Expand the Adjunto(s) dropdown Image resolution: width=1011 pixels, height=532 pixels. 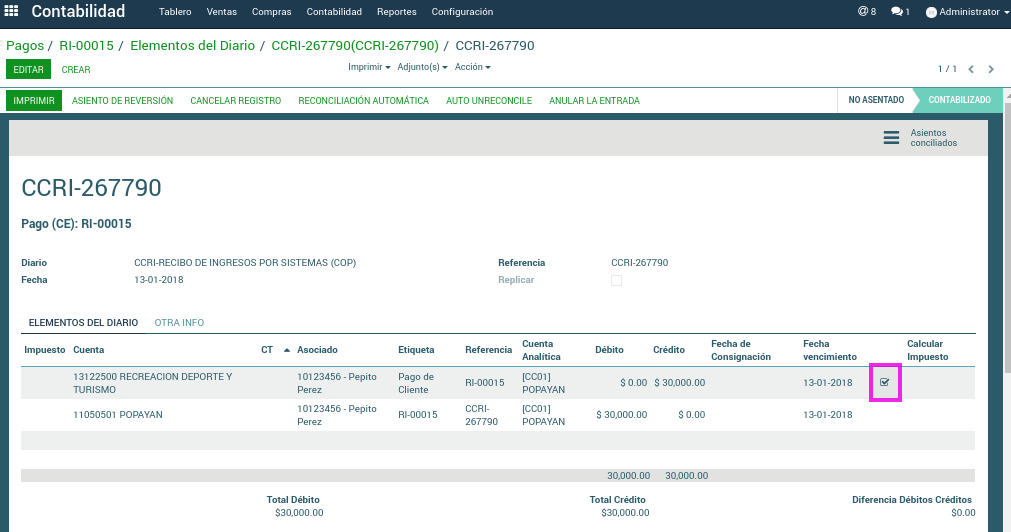click(x=422, y=67)
